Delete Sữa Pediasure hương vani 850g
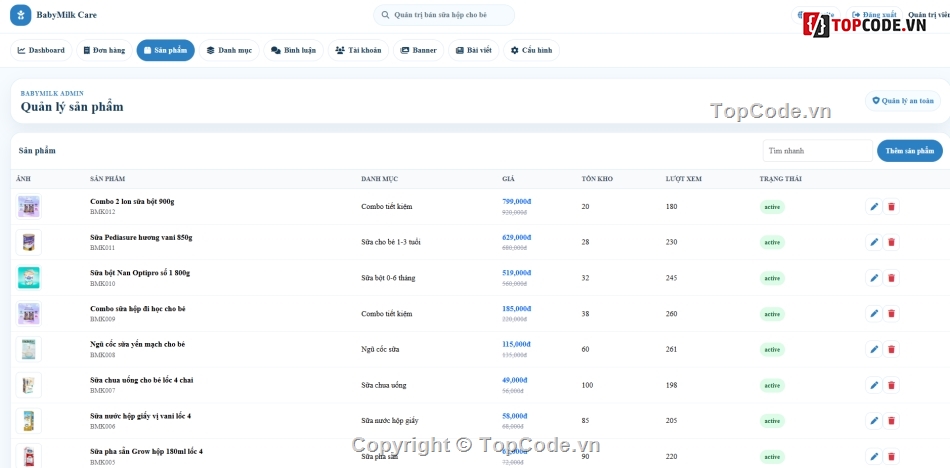 tap(891, 242)
